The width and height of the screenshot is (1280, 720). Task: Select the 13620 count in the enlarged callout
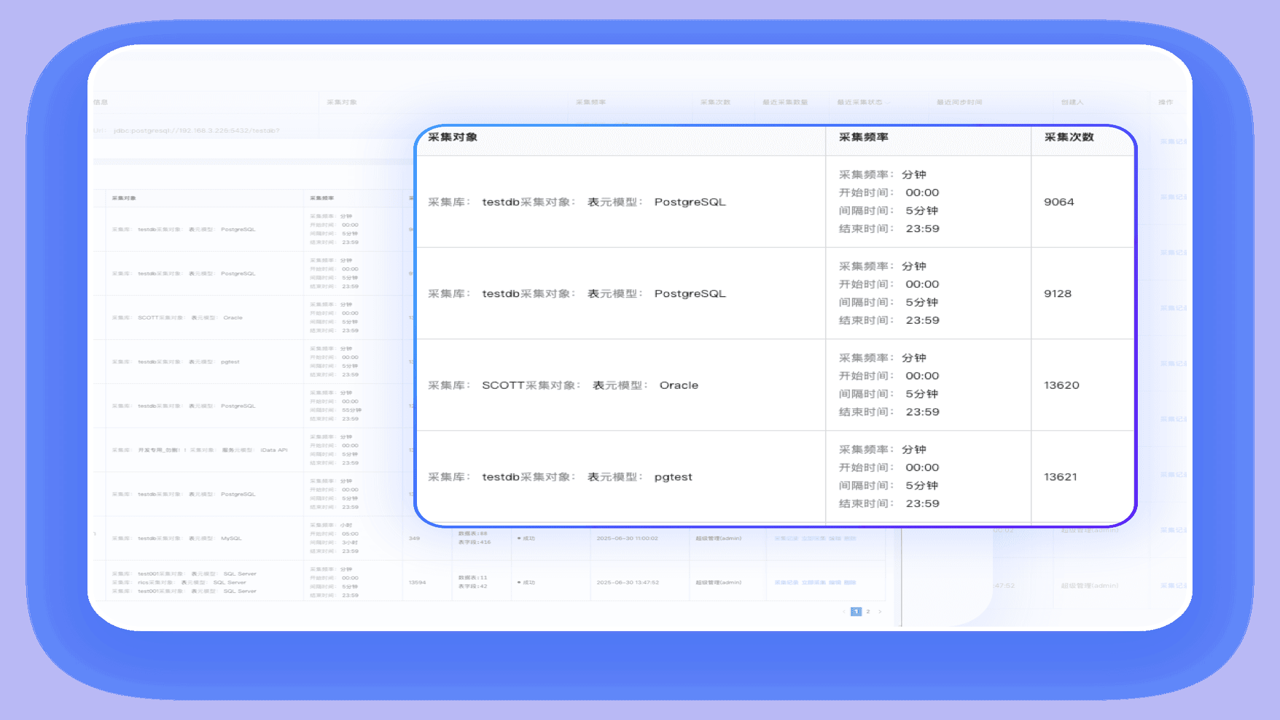click(1062, 385)
